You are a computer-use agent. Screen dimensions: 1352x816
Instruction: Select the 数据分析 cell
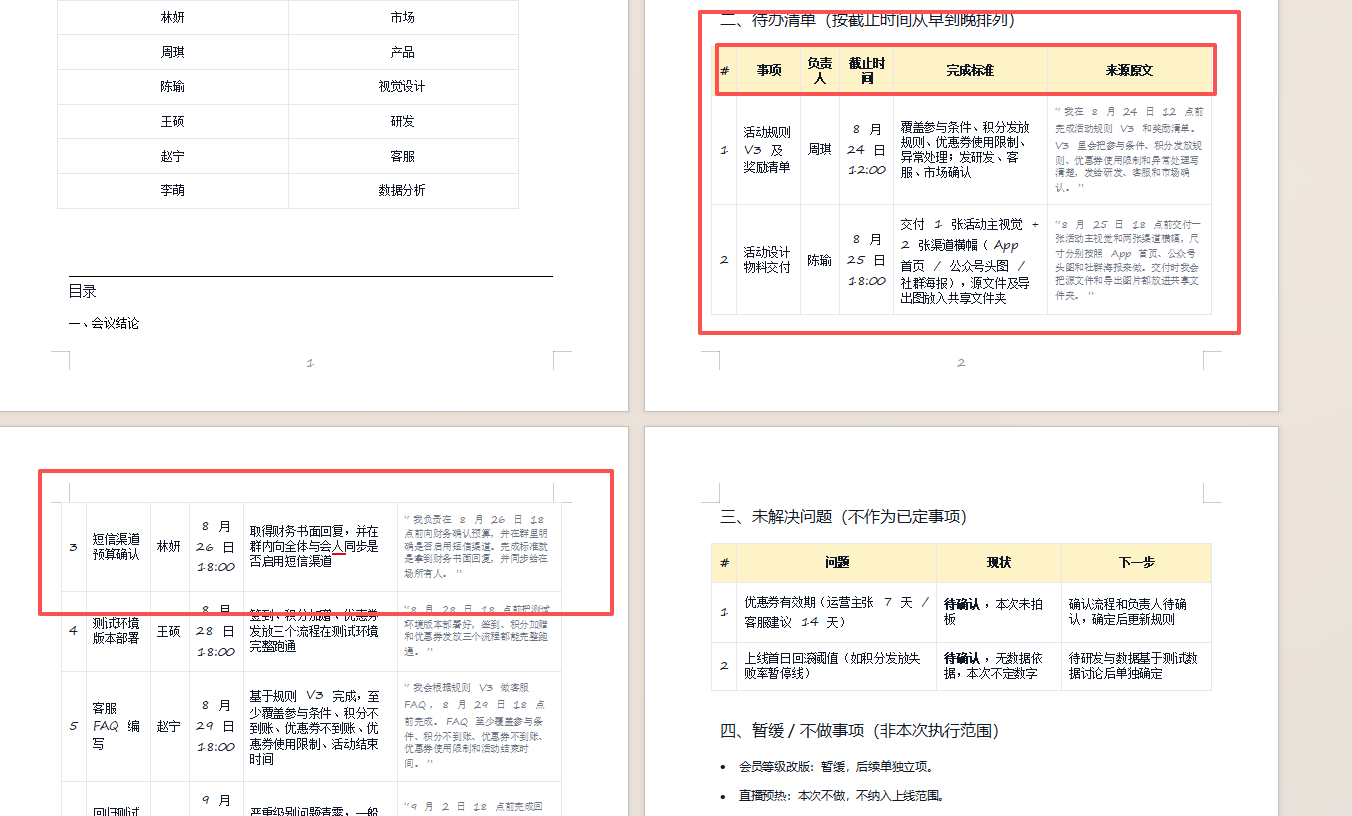[403, 191]
